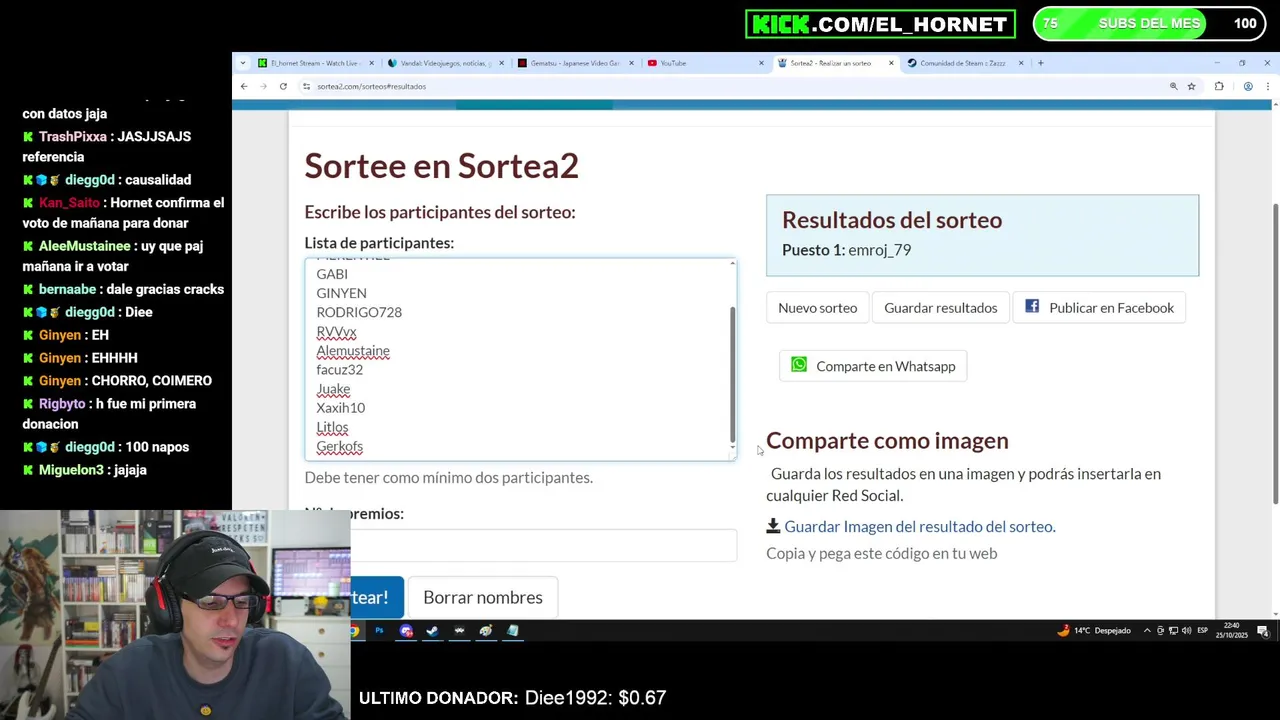
Task: Click the Facebook logo icon
Action: coord(1032,307)
